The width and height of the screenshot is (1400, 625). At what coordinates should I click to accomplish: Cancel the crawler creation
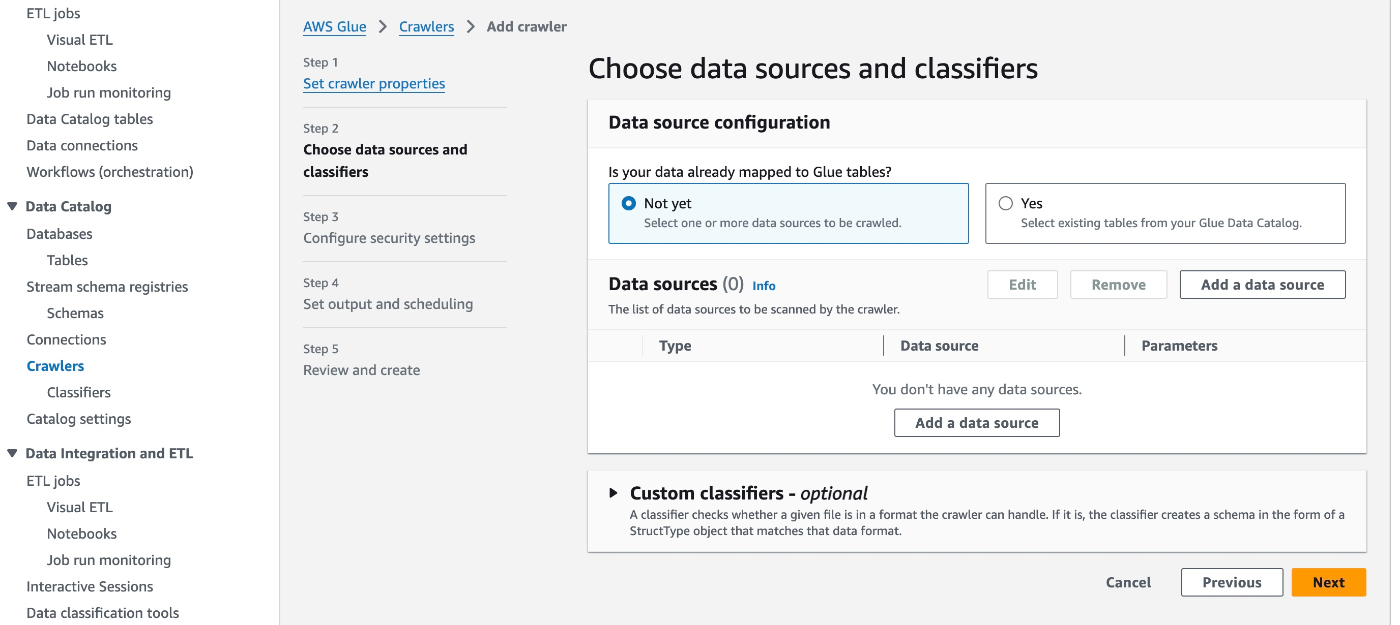click(1128, 582)
